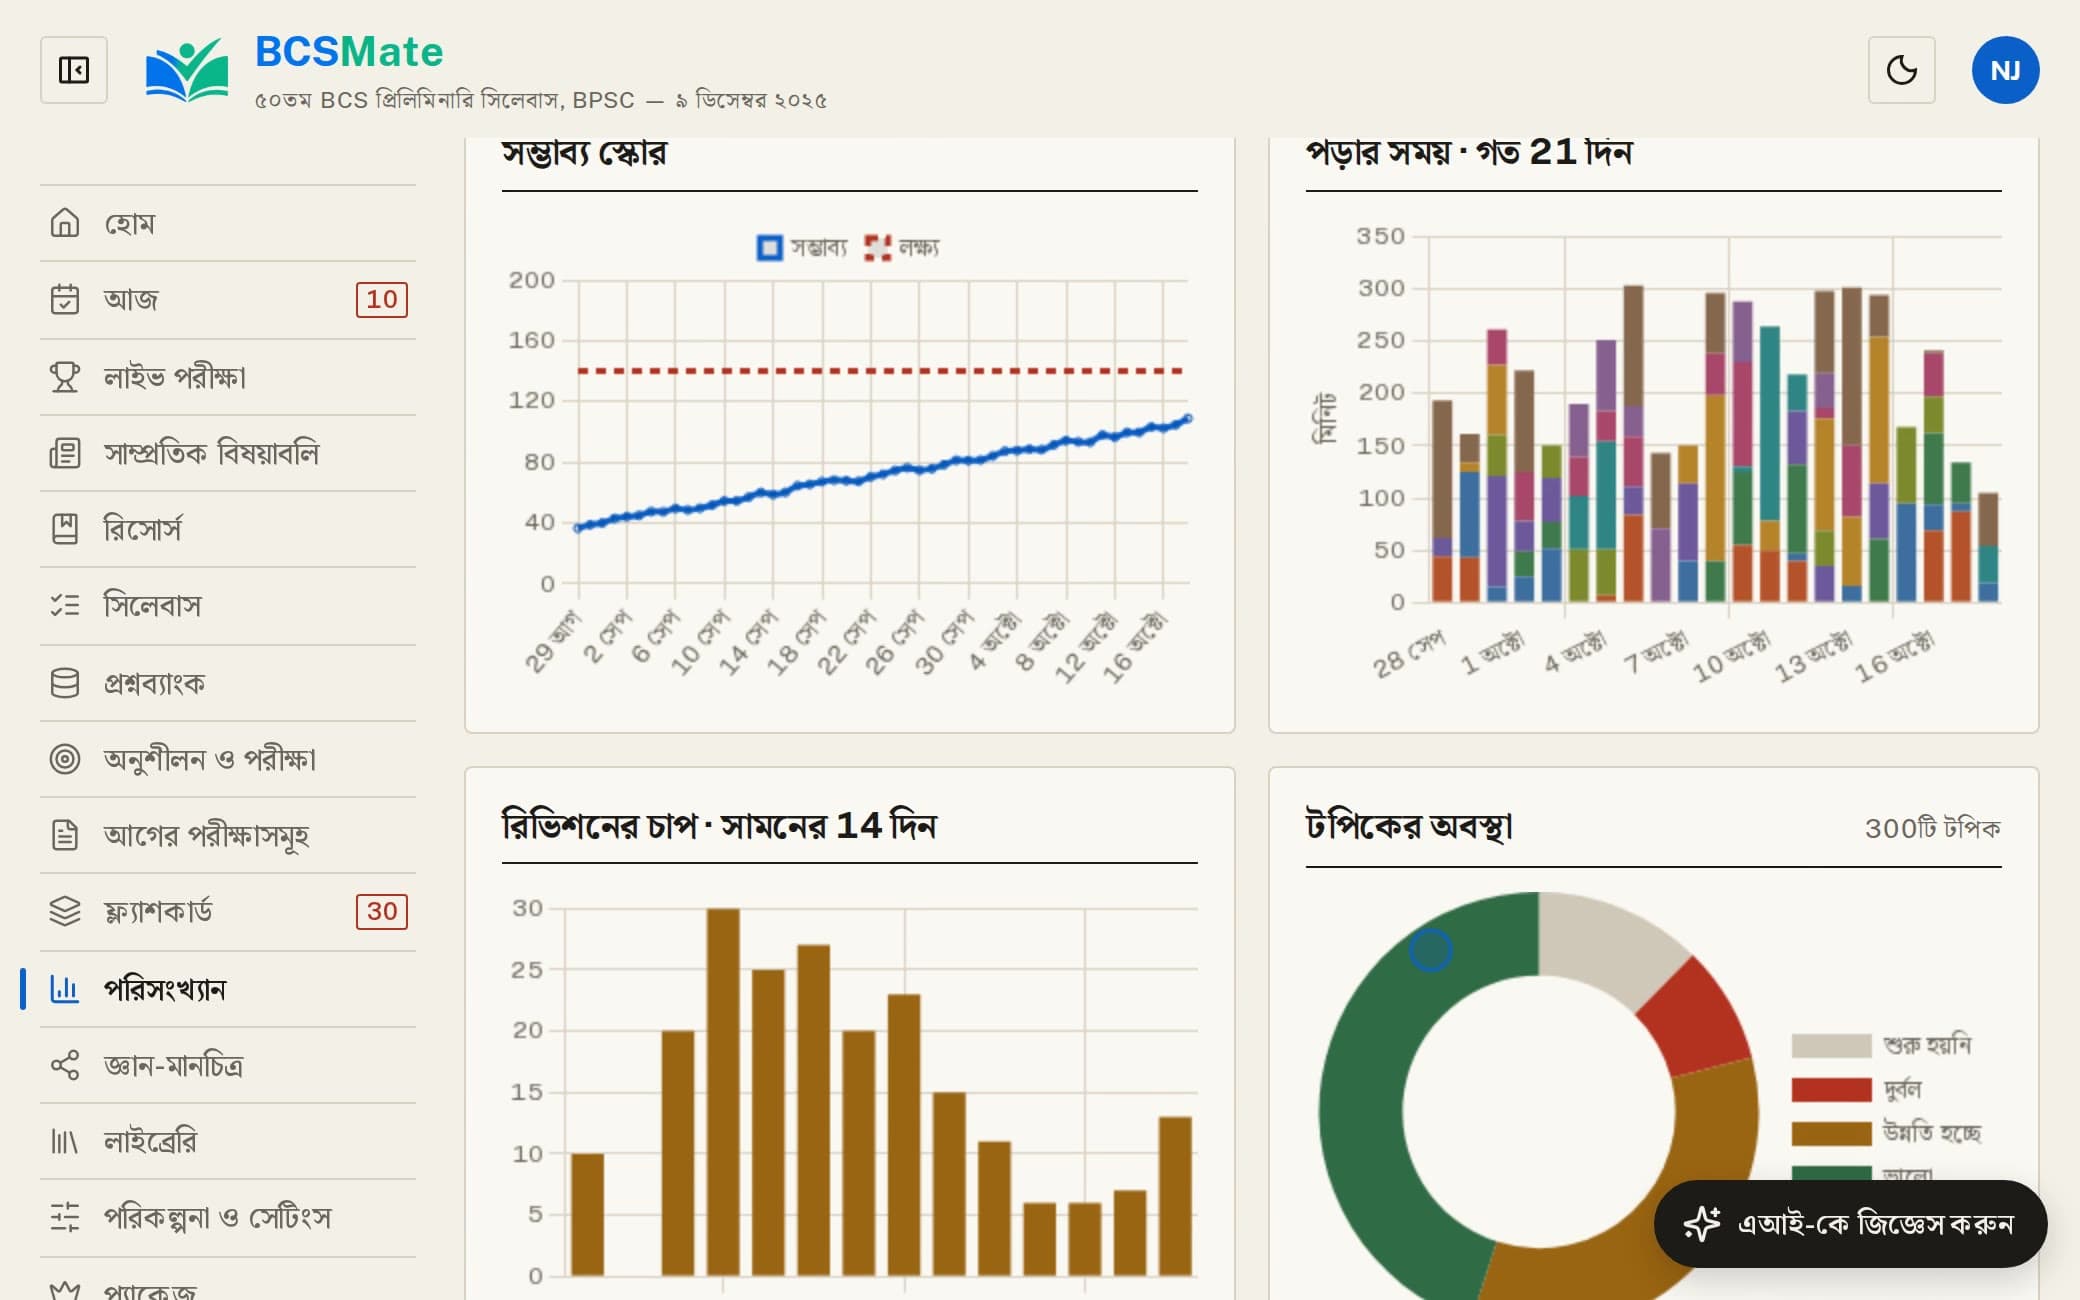2080x1300 pixels.
Task: Open the লাইভ পরীক্ষা menu item
Action: [x=228, y=376]
